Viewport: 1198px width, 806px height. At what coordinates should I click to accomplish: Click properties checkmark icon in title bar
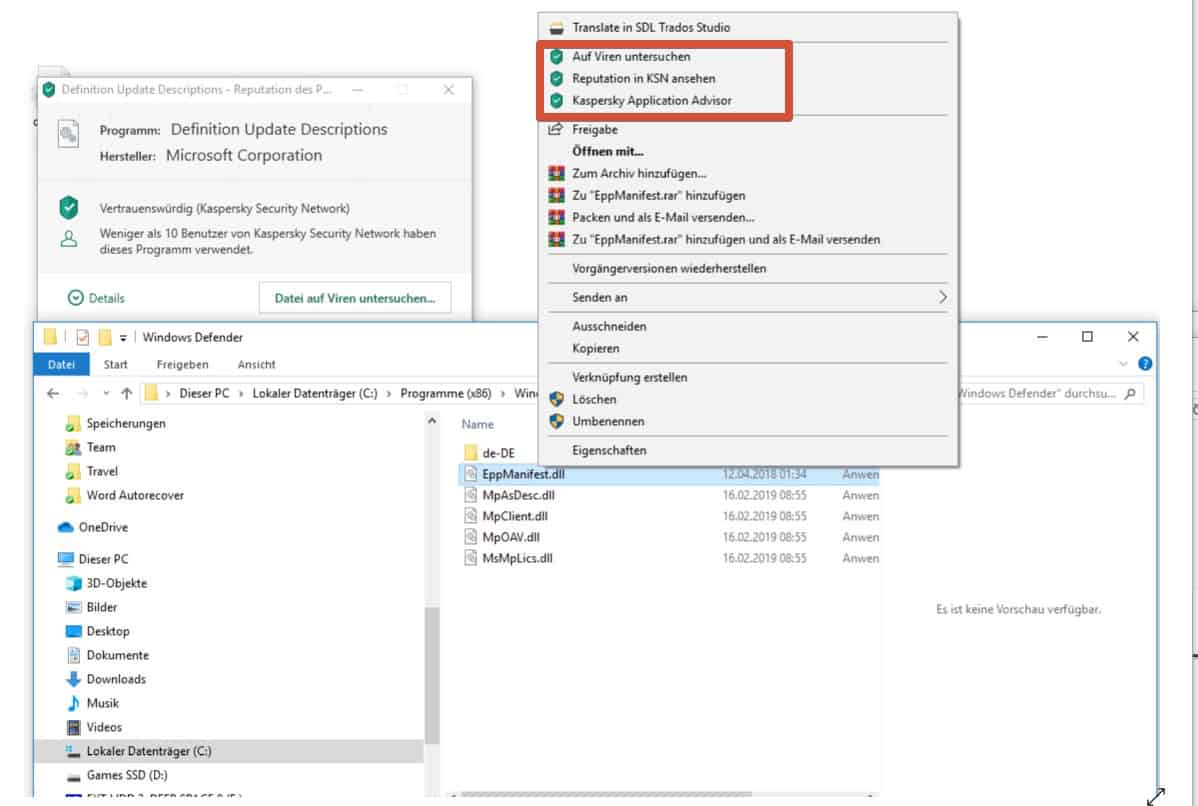(x=83, y=337)
